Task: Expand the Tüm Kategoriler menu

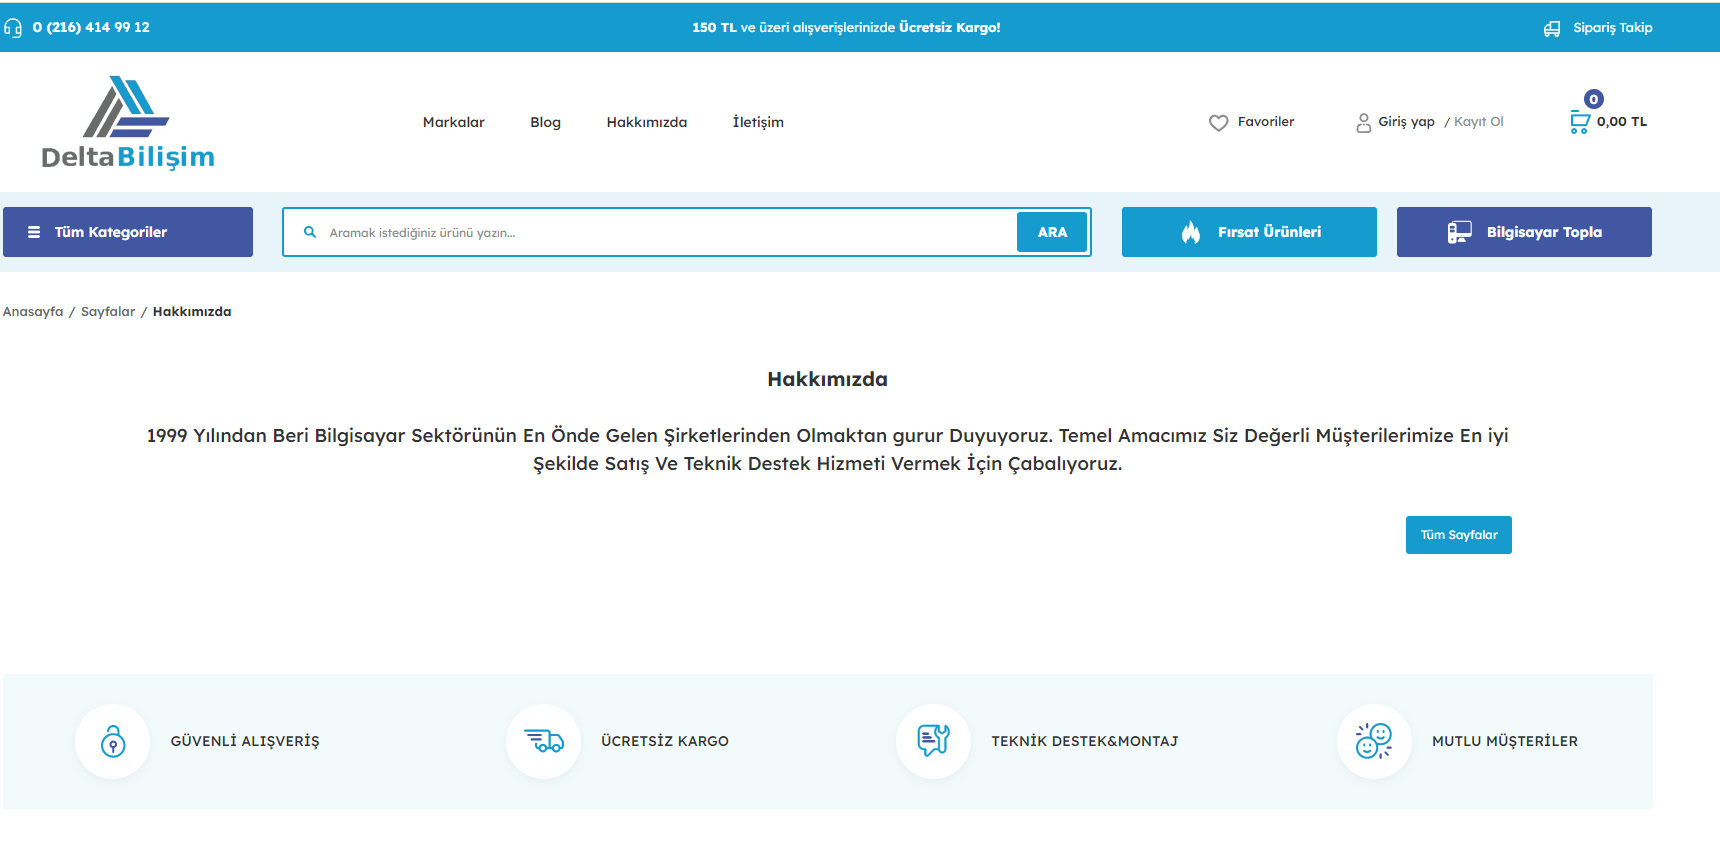Action: click(x=128, y=232)
